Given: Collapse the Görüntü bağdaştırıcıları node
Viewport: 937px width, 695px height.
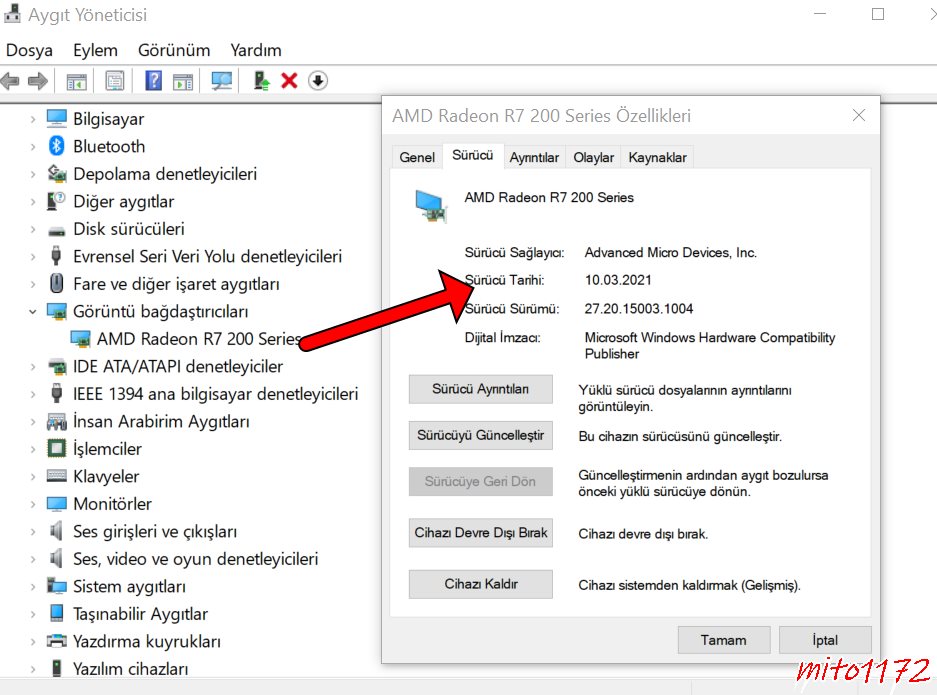Looking at the screenshot, I should coord(33,311).
